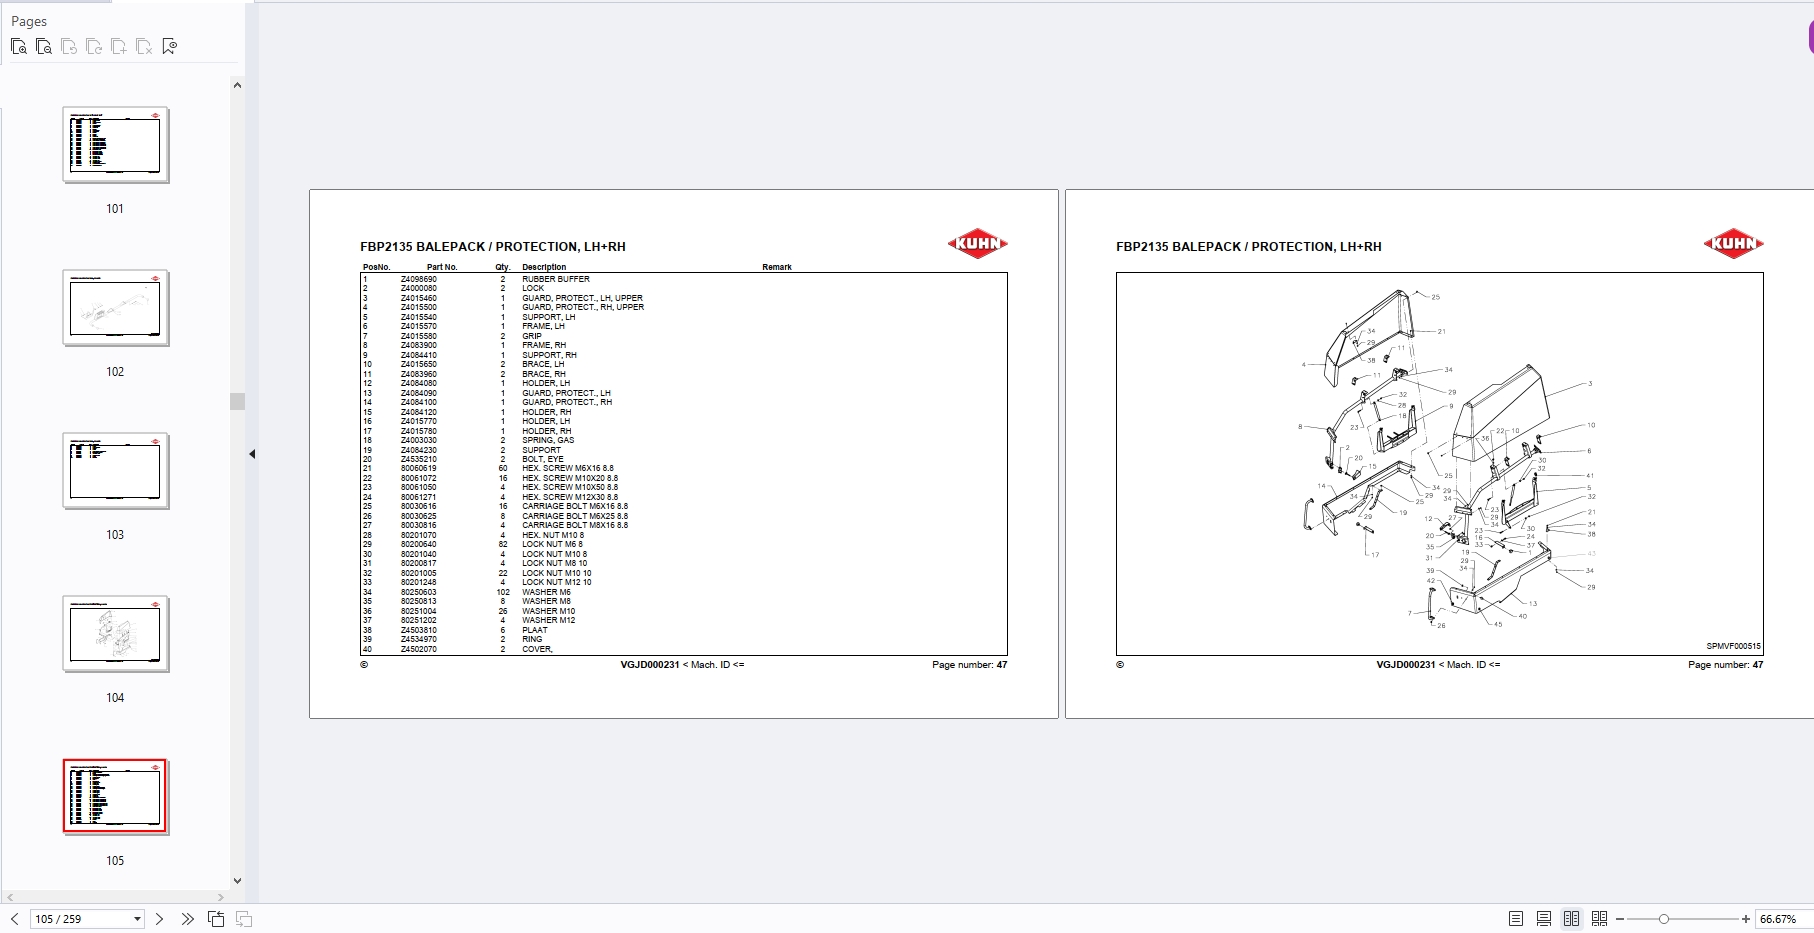The width and height of the screenshot is (1814, 933).
Task: Click the Pages panel title
Action: pyautogui.click(x=29, y=21)
